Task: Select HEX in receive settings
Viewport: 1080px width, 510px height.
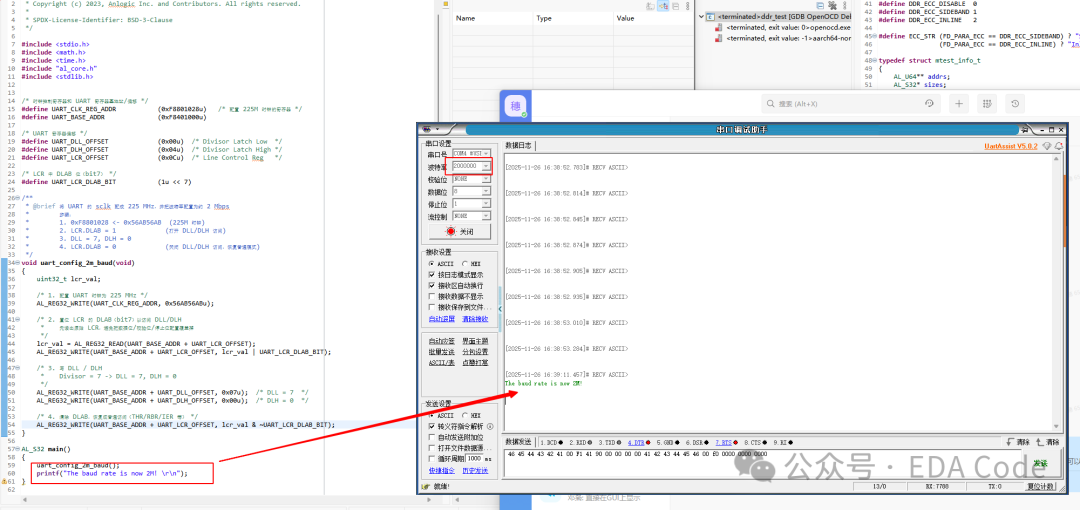Action: 472,263
